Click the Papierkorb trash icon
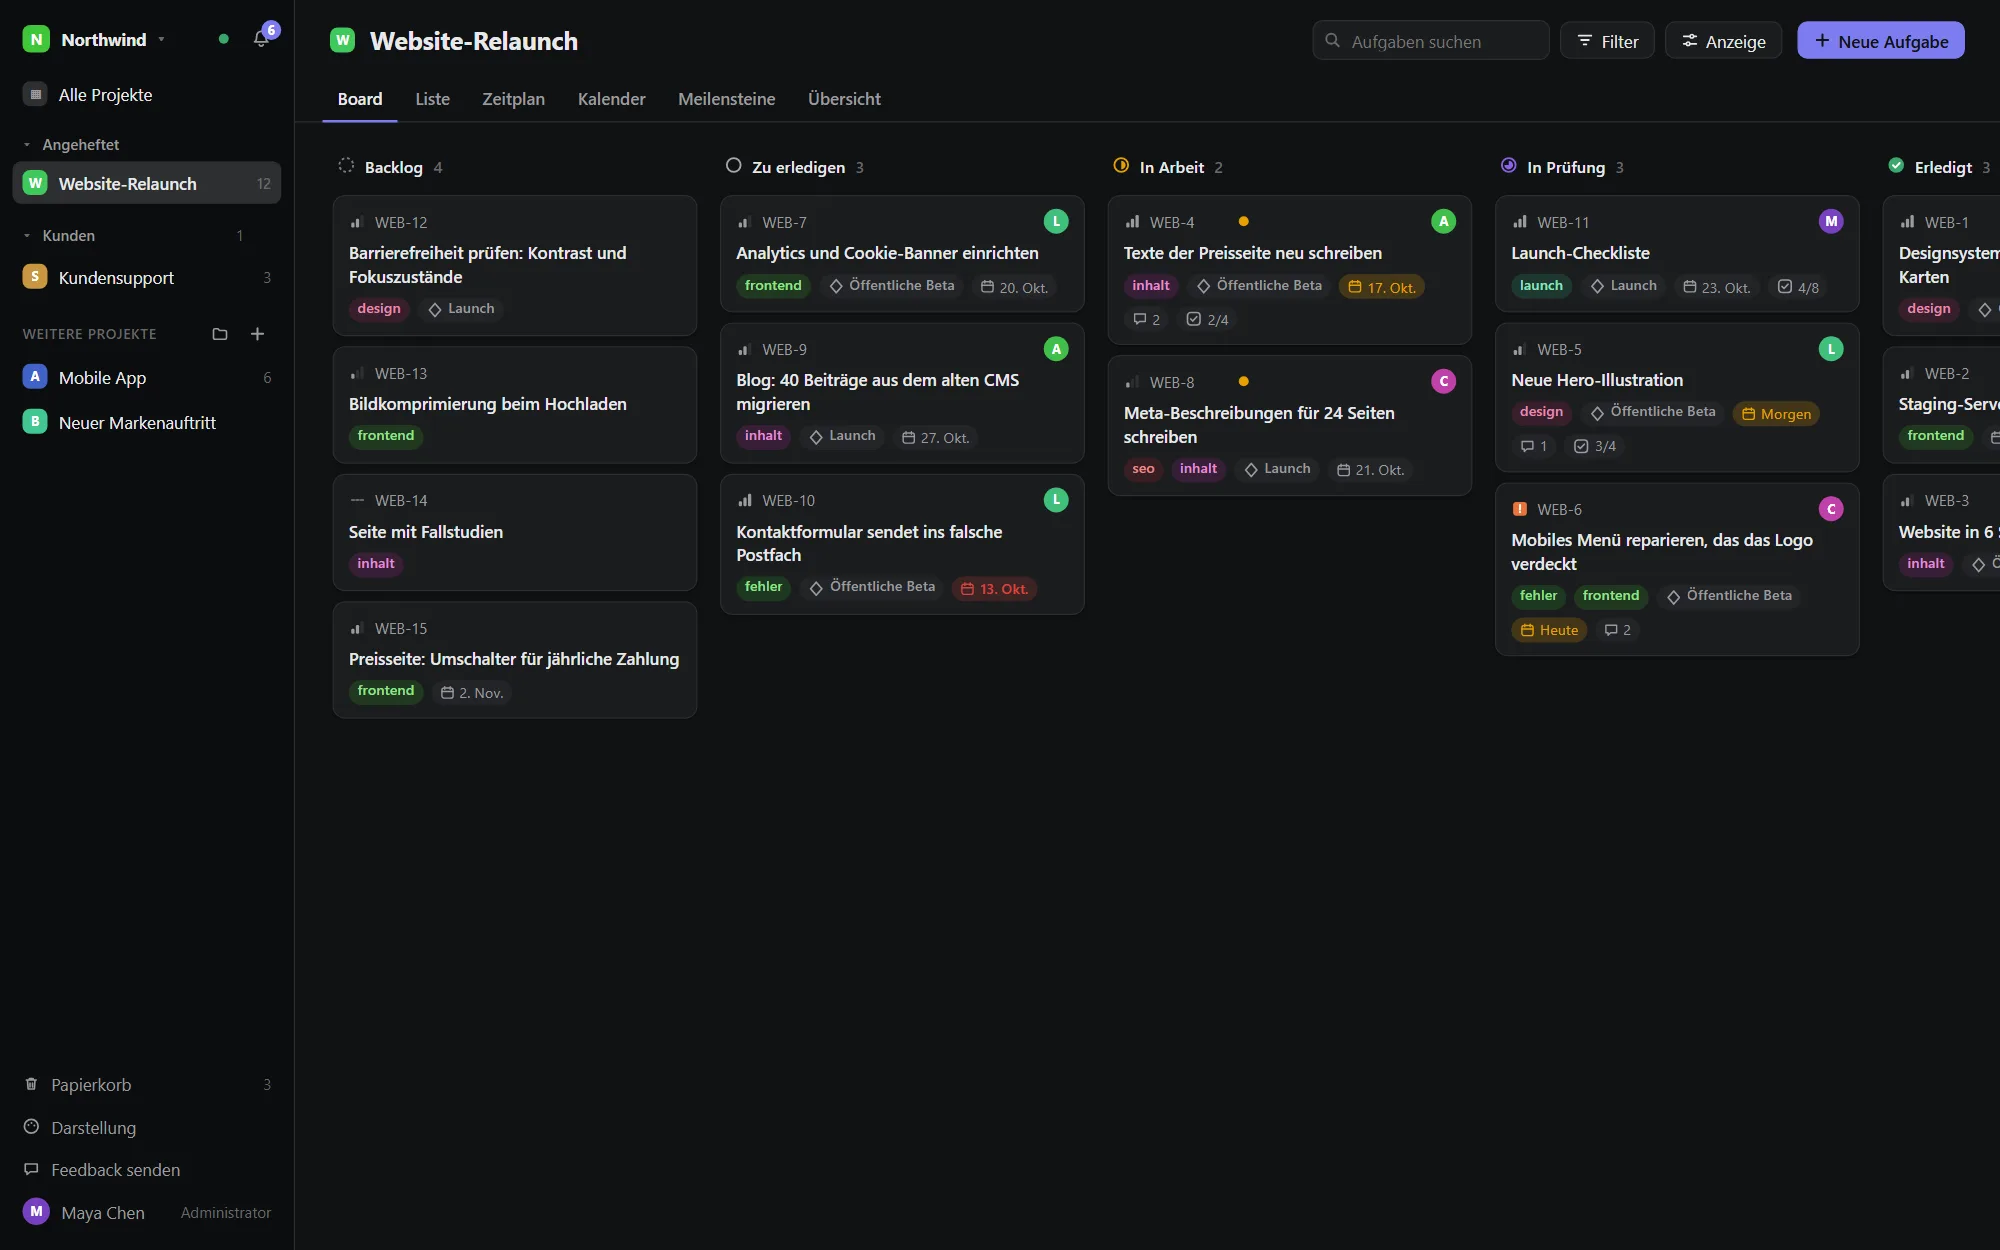This screenshot has width=2000, height=1250. [x=31, y=1084]
